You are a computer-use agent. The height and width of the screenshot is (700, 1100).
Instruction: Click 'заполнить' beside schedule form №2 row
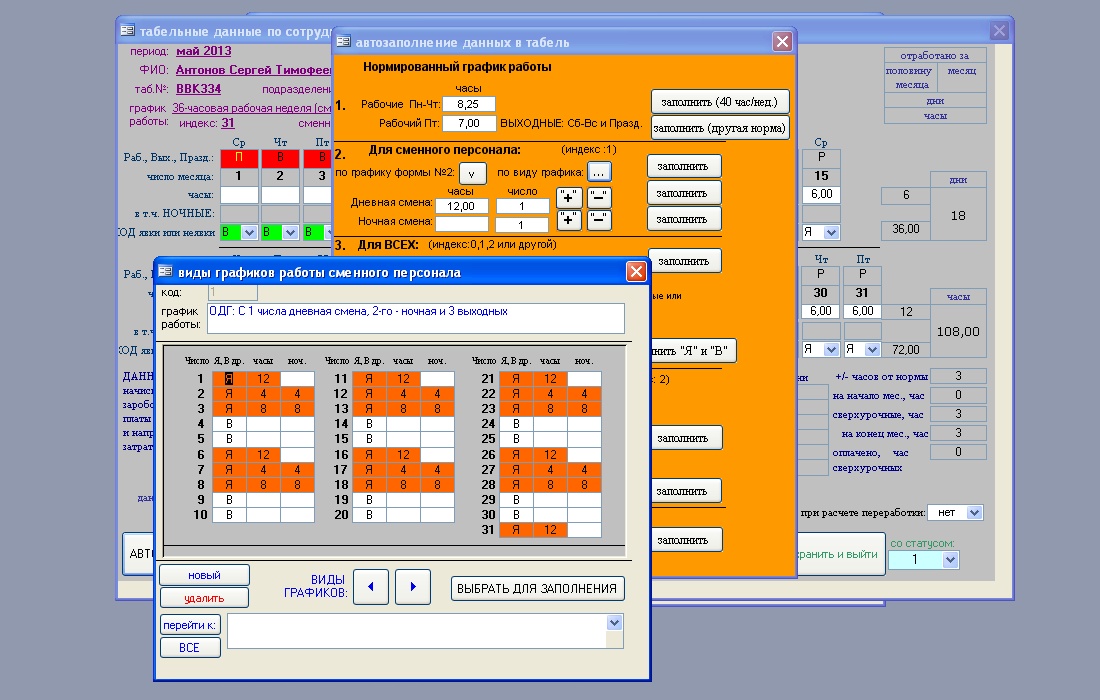click(x=683, y=166)
